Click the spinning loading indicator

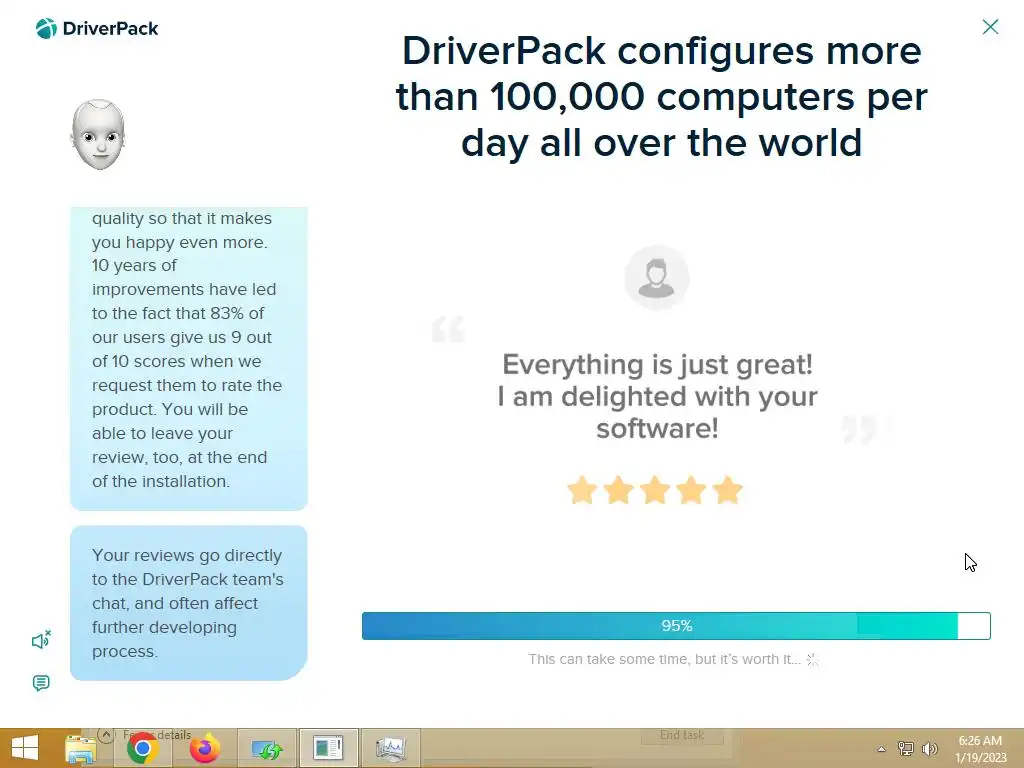point(812,660)
